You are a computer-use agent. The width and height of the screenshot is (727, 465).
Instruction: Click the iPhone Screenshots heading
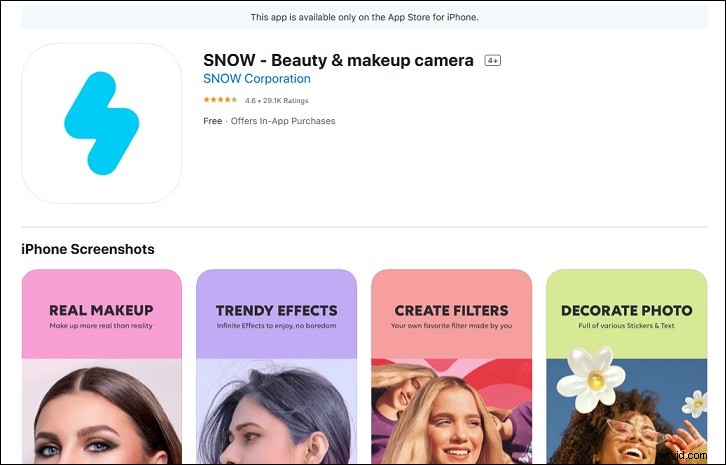pyautogui.click(x=88, y=249)
